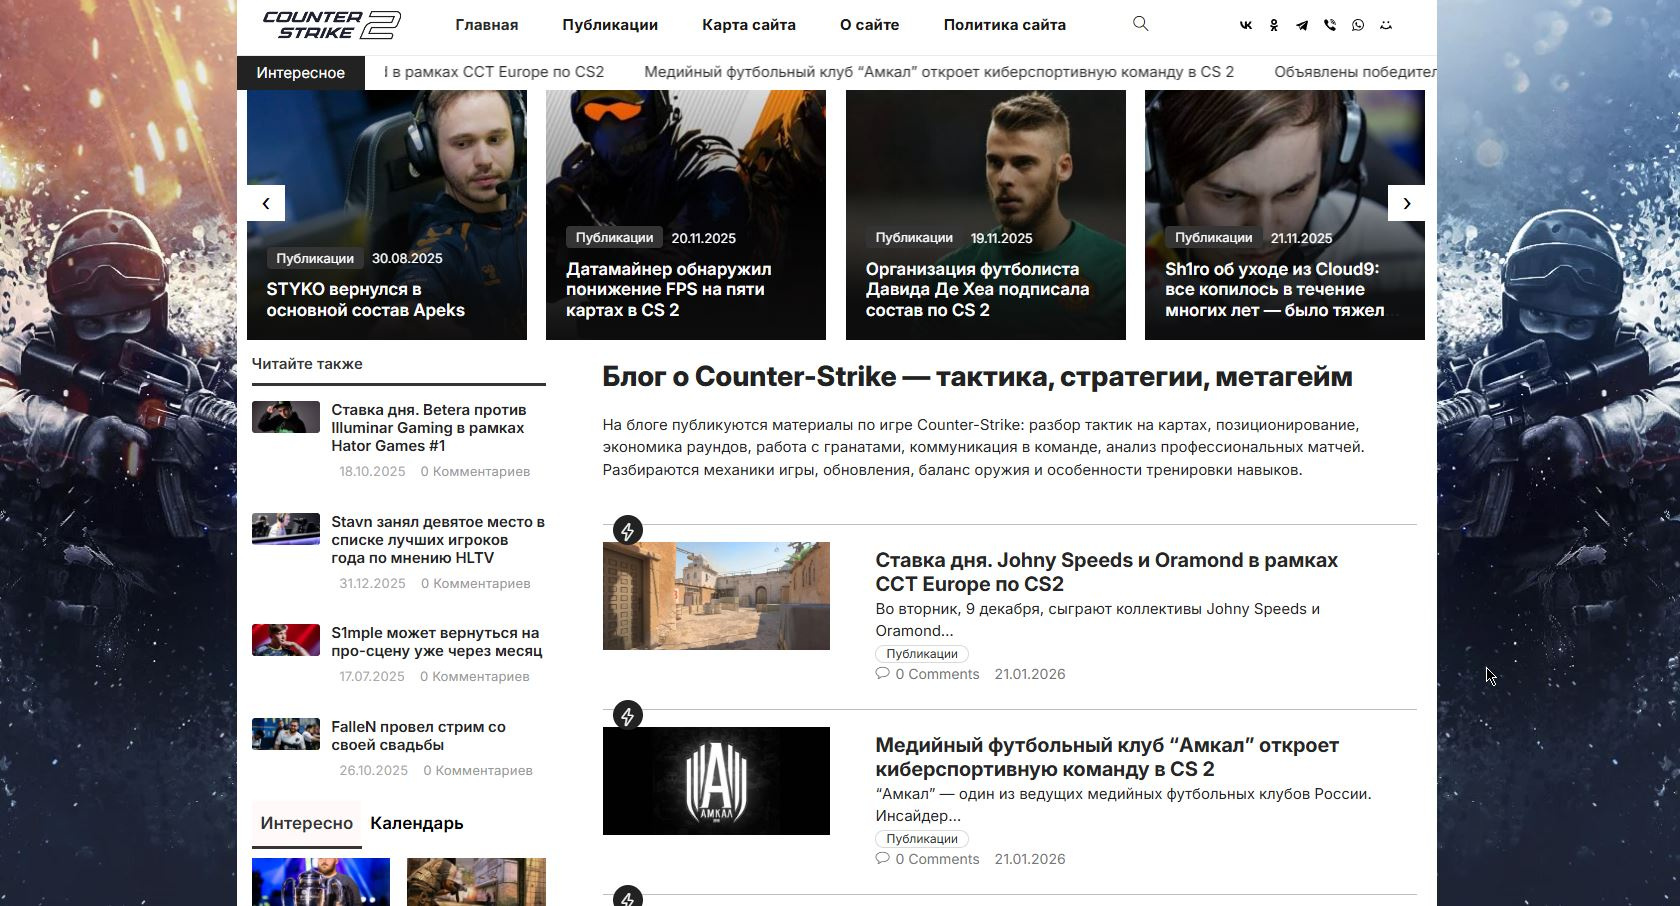Switch to the Календарь tab

[x=416, y=823]
